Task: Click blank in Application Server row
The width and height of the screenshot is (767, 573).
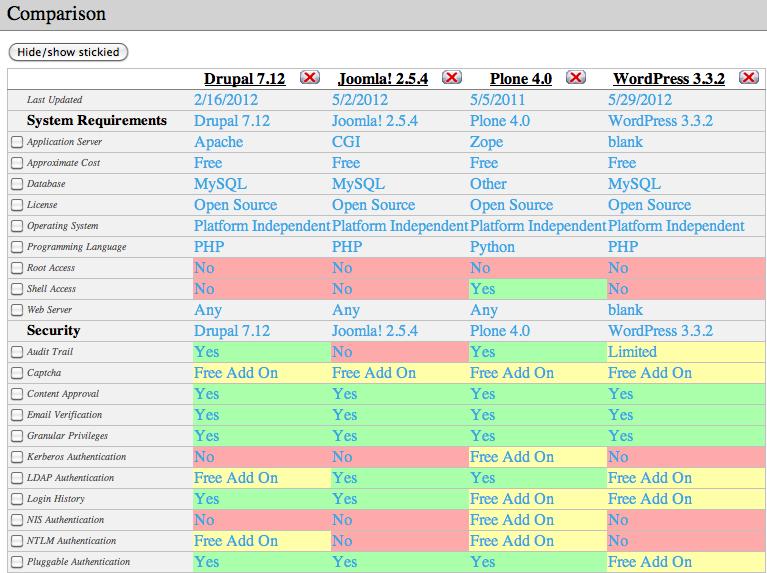Action: pos(625,142)
